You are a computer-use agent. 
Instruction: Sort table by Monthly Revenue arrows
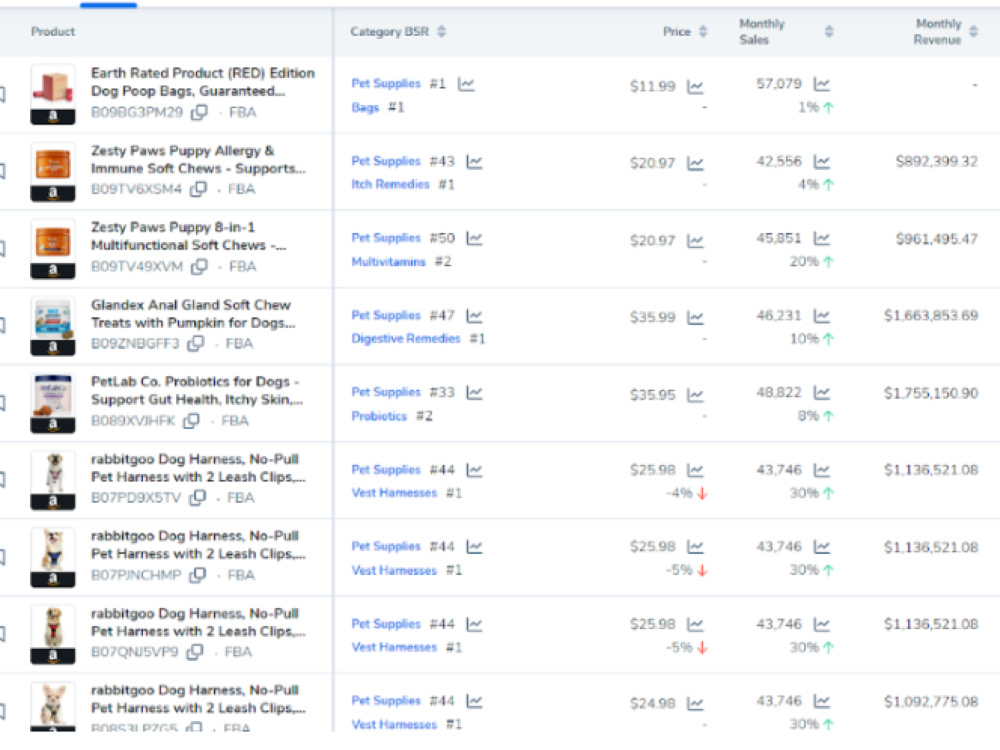[973, 31]
